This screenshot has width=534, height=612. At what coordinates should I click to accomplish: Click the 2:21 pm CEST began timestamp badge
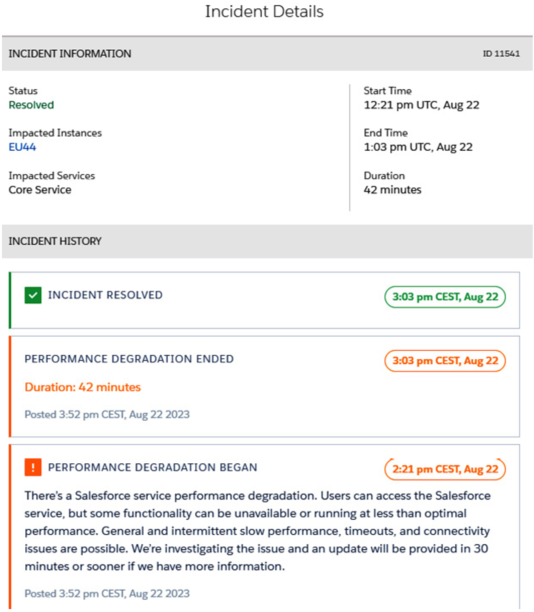coord(445,469)
